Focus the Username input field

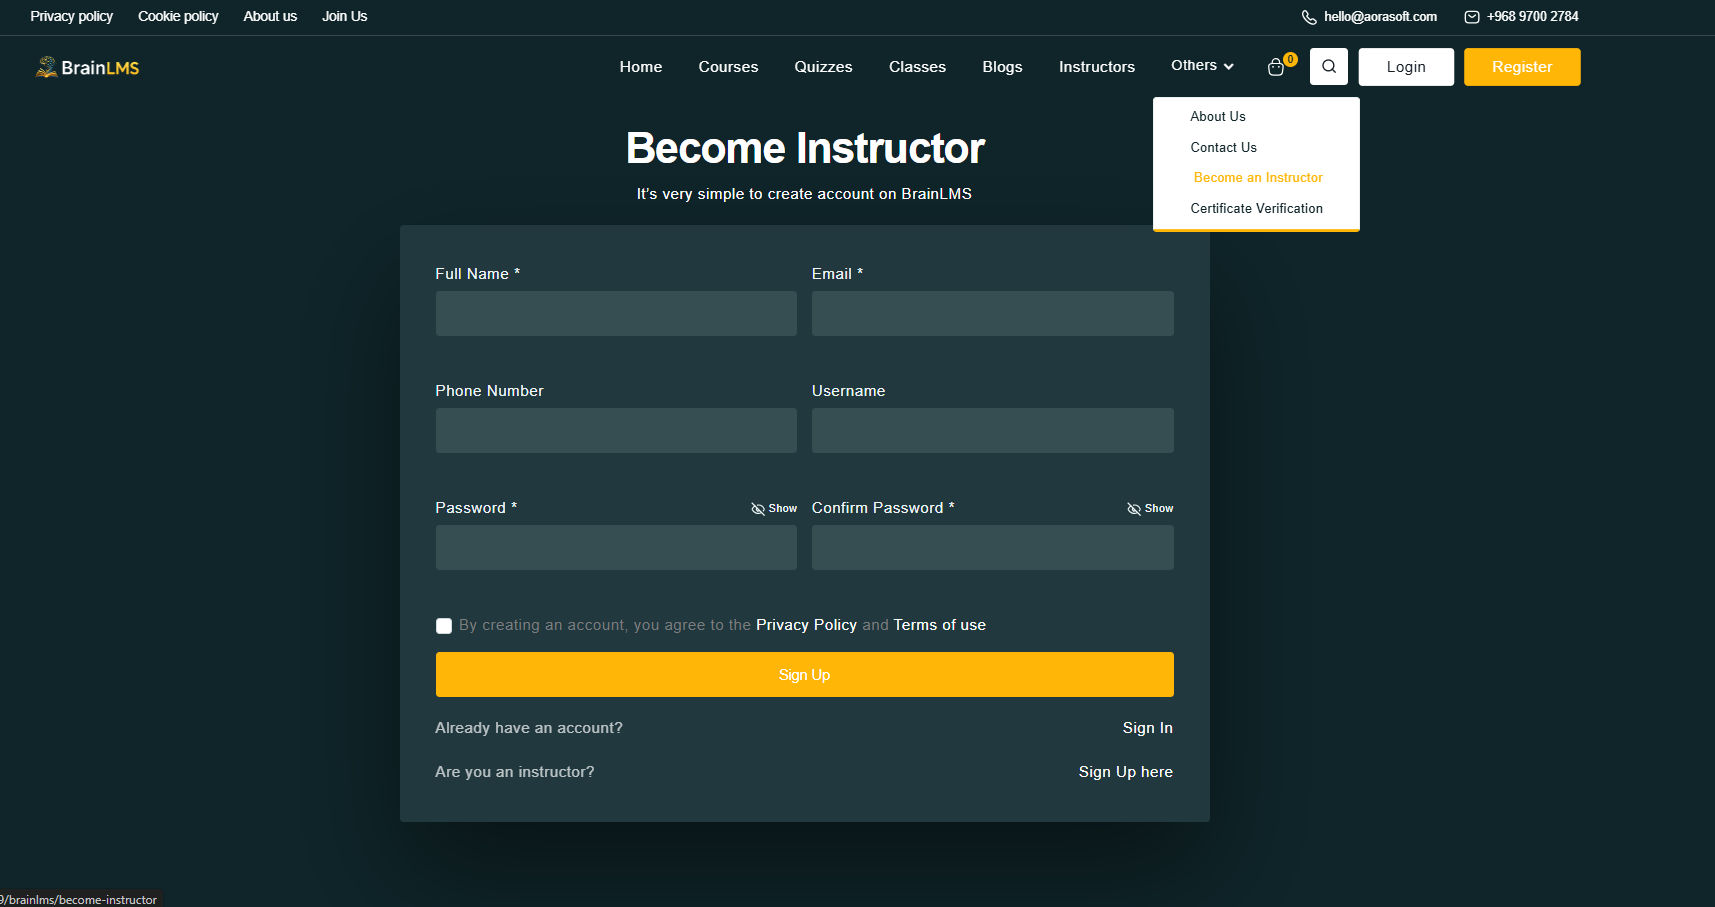click(x=993, y=430)
